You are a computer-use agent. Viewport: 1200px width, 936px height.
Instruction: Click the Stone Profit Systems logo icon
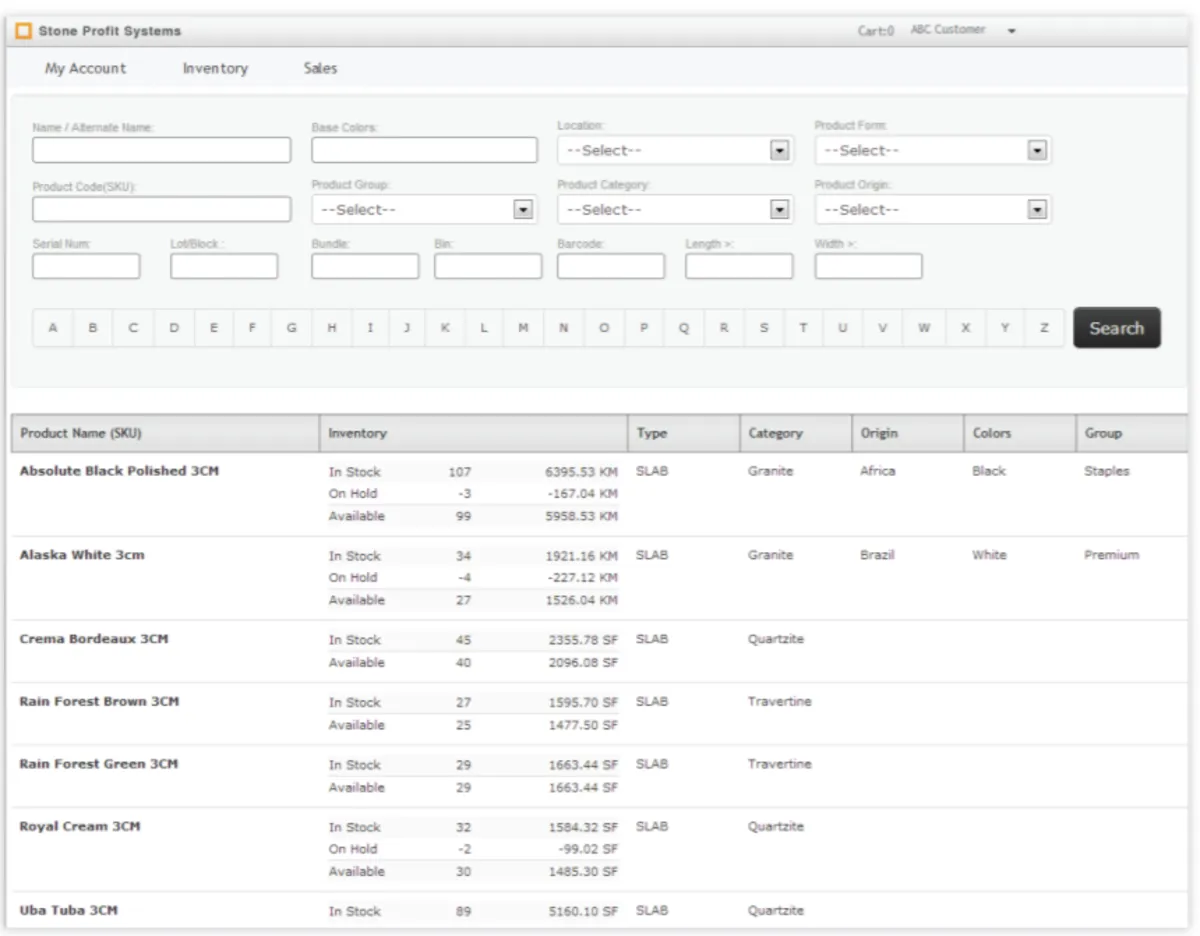click(24, 31)
